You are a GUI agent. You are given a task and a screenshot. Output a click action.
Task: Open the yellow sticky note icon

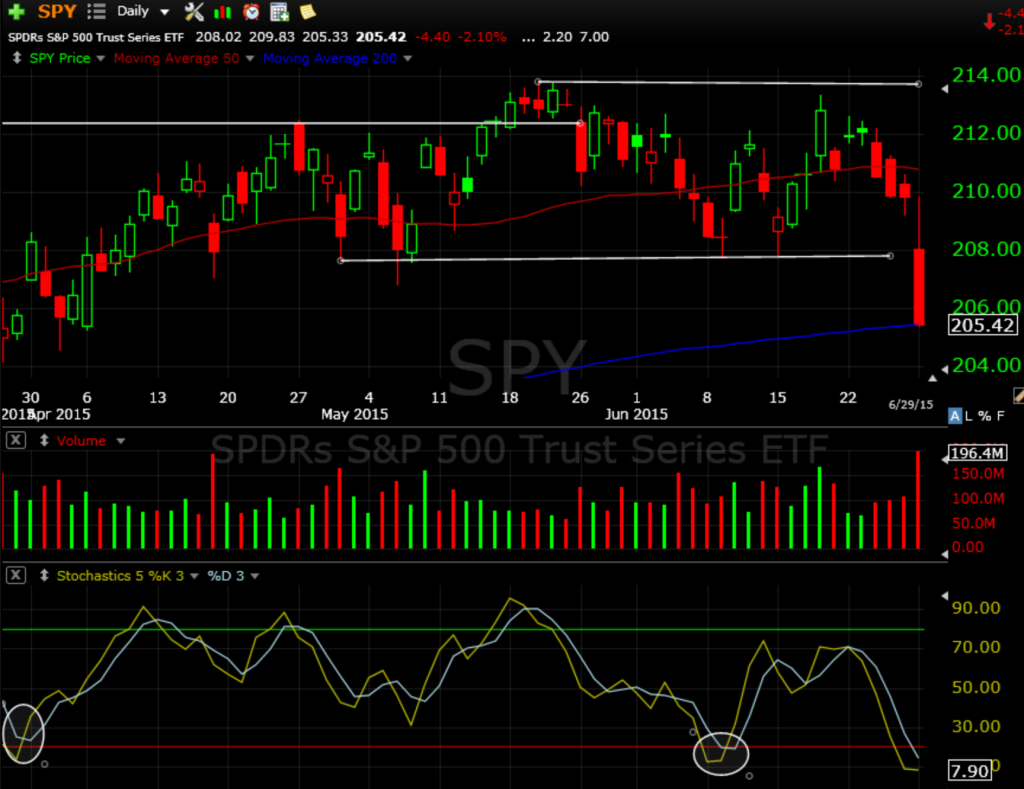click(x=308, y=11)
